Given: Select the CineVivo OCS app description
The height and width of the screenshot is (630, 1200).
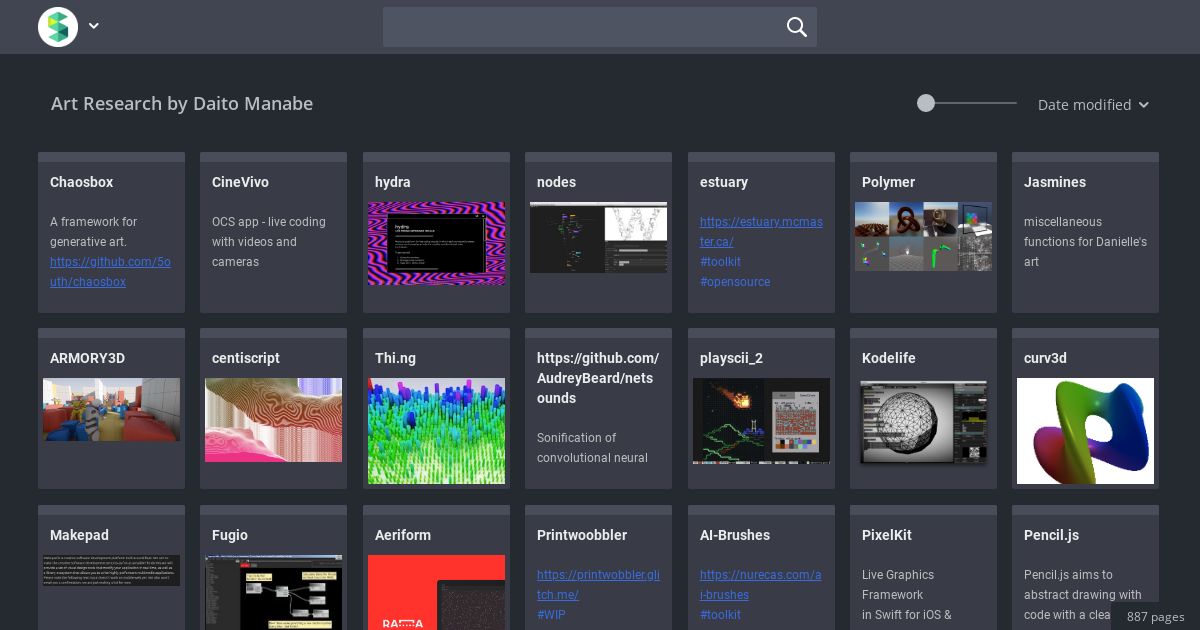Looking at the screenshot, I should point(268,242).
